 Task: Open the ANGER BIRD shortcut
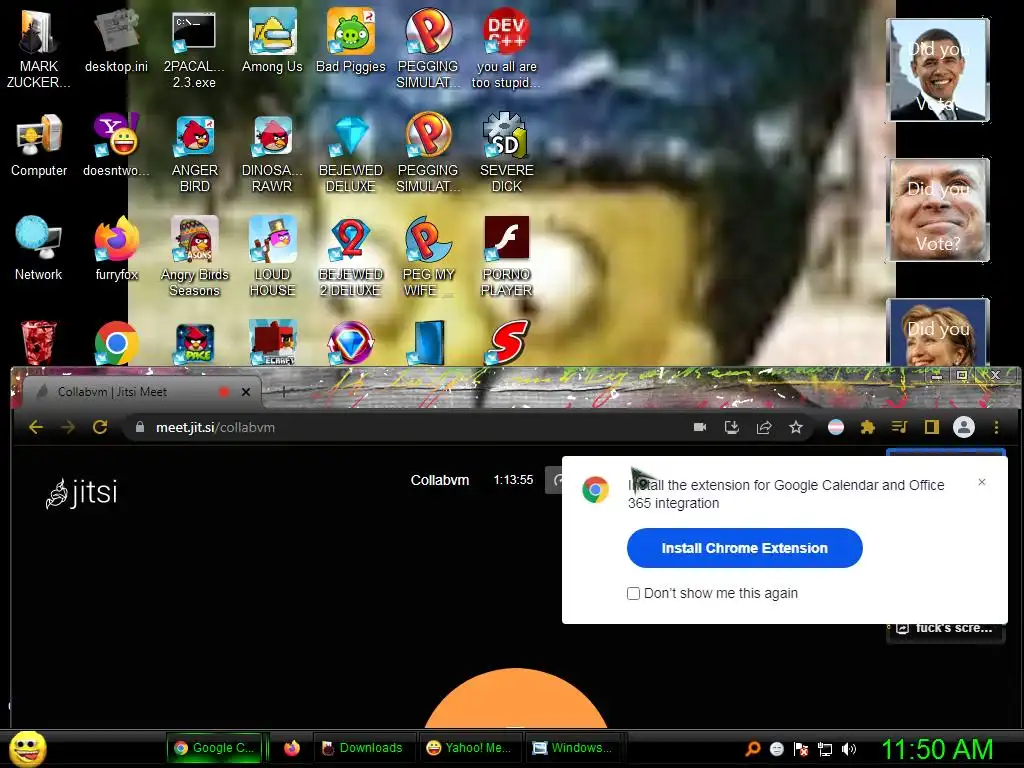pyautogui.click(x=195, y=153)
